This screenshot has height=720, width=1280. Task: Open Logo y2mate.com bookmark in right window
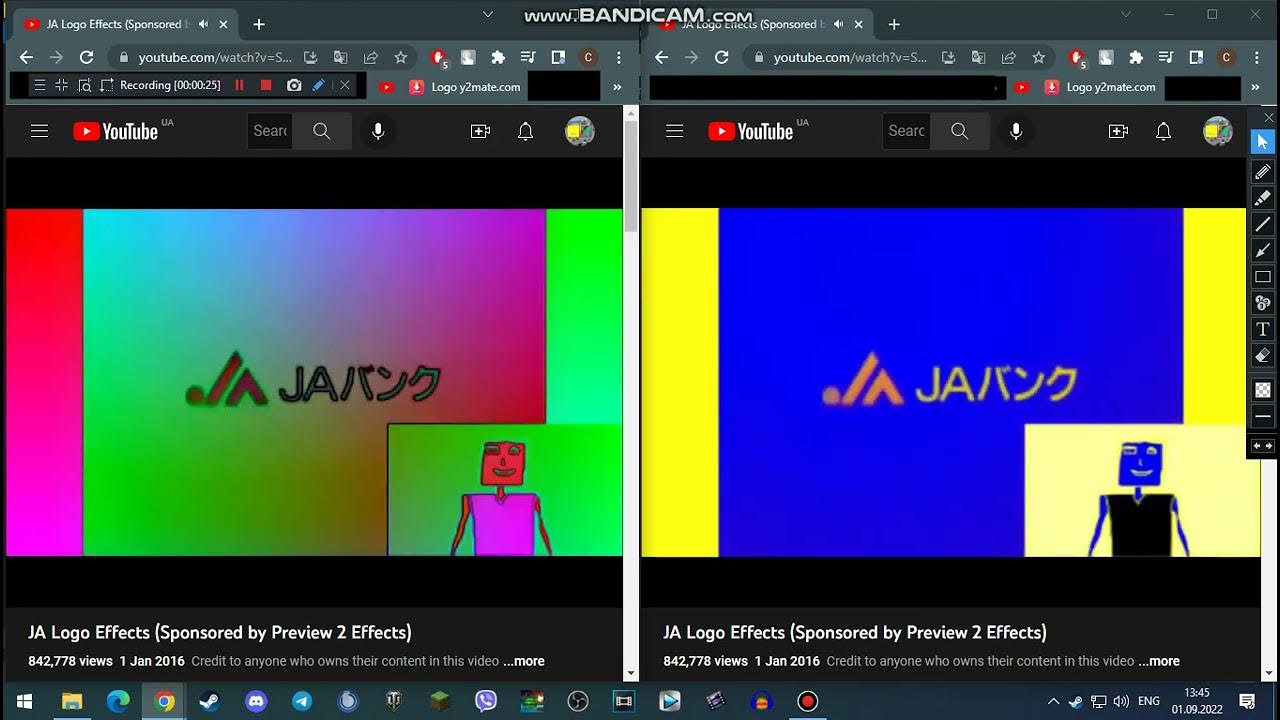point(1100,87)
